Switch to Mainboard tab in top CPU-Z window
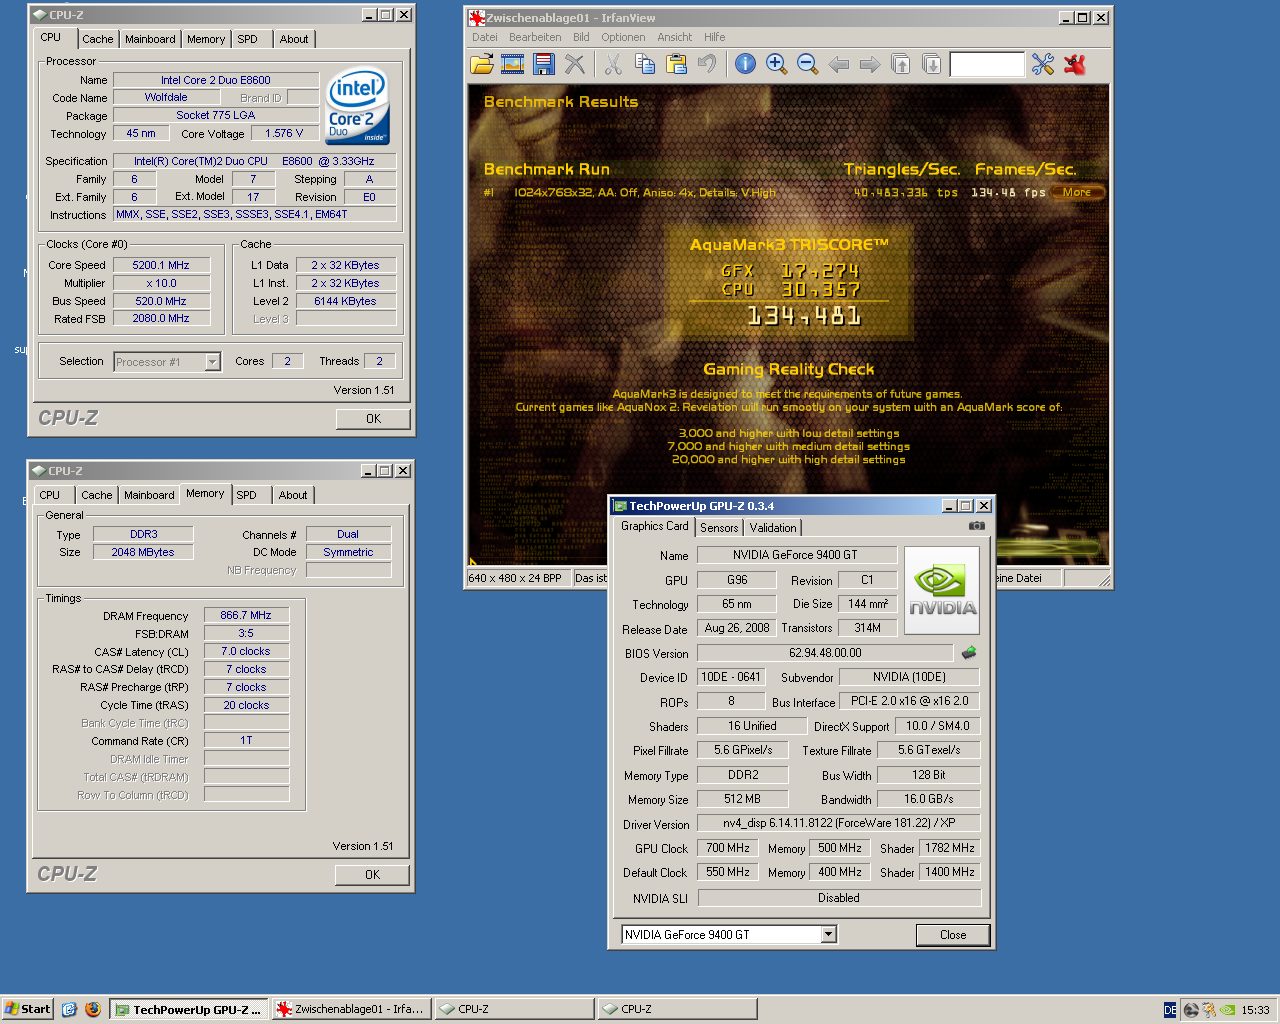 pyautogui.click(x=150, y=39)
